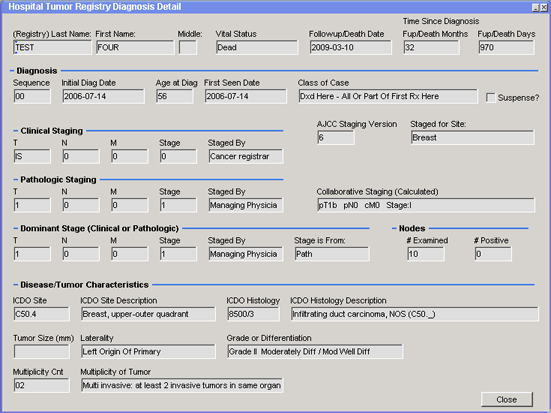This screenshot has width=551, height=413.
Task: Select the Staged for Site Breast field
Action: click(x=473, y=137)
